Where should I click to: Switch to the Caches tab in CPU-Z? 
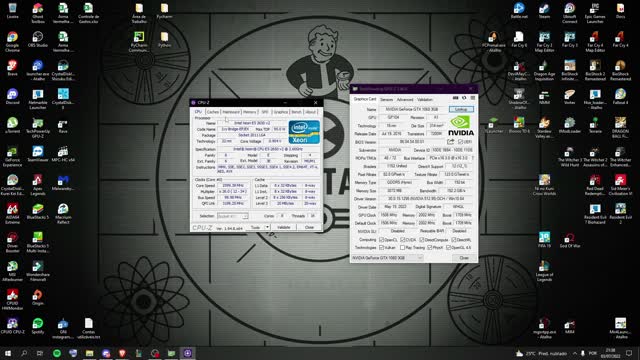(213, 112)
